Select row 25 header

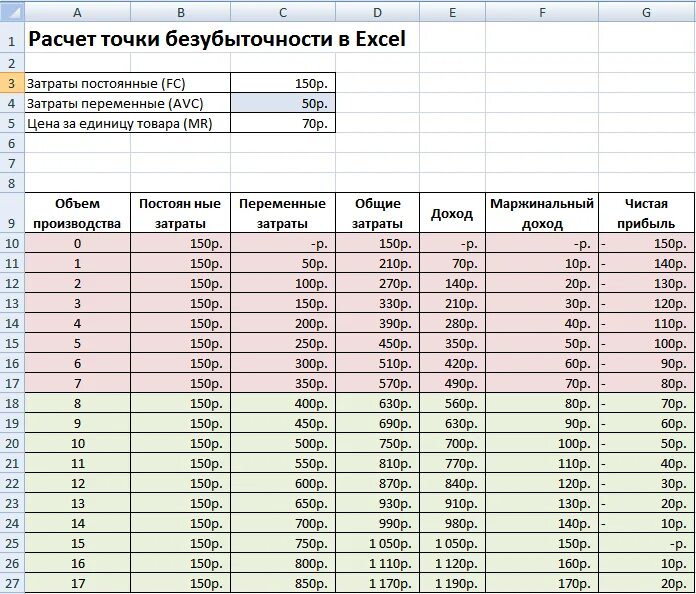click(x=12, y=543)
